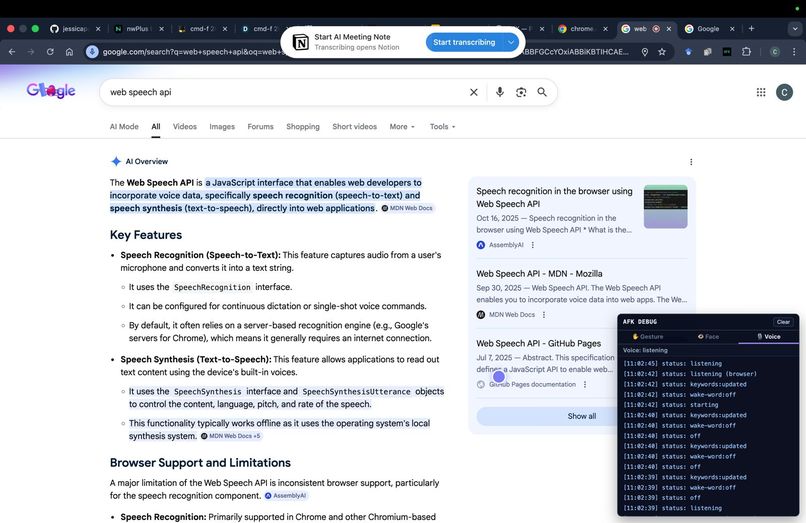This screenshot has height=523, width=806.
Task: Click the Notion icon in meeting note popup
Action: (301, 42)
